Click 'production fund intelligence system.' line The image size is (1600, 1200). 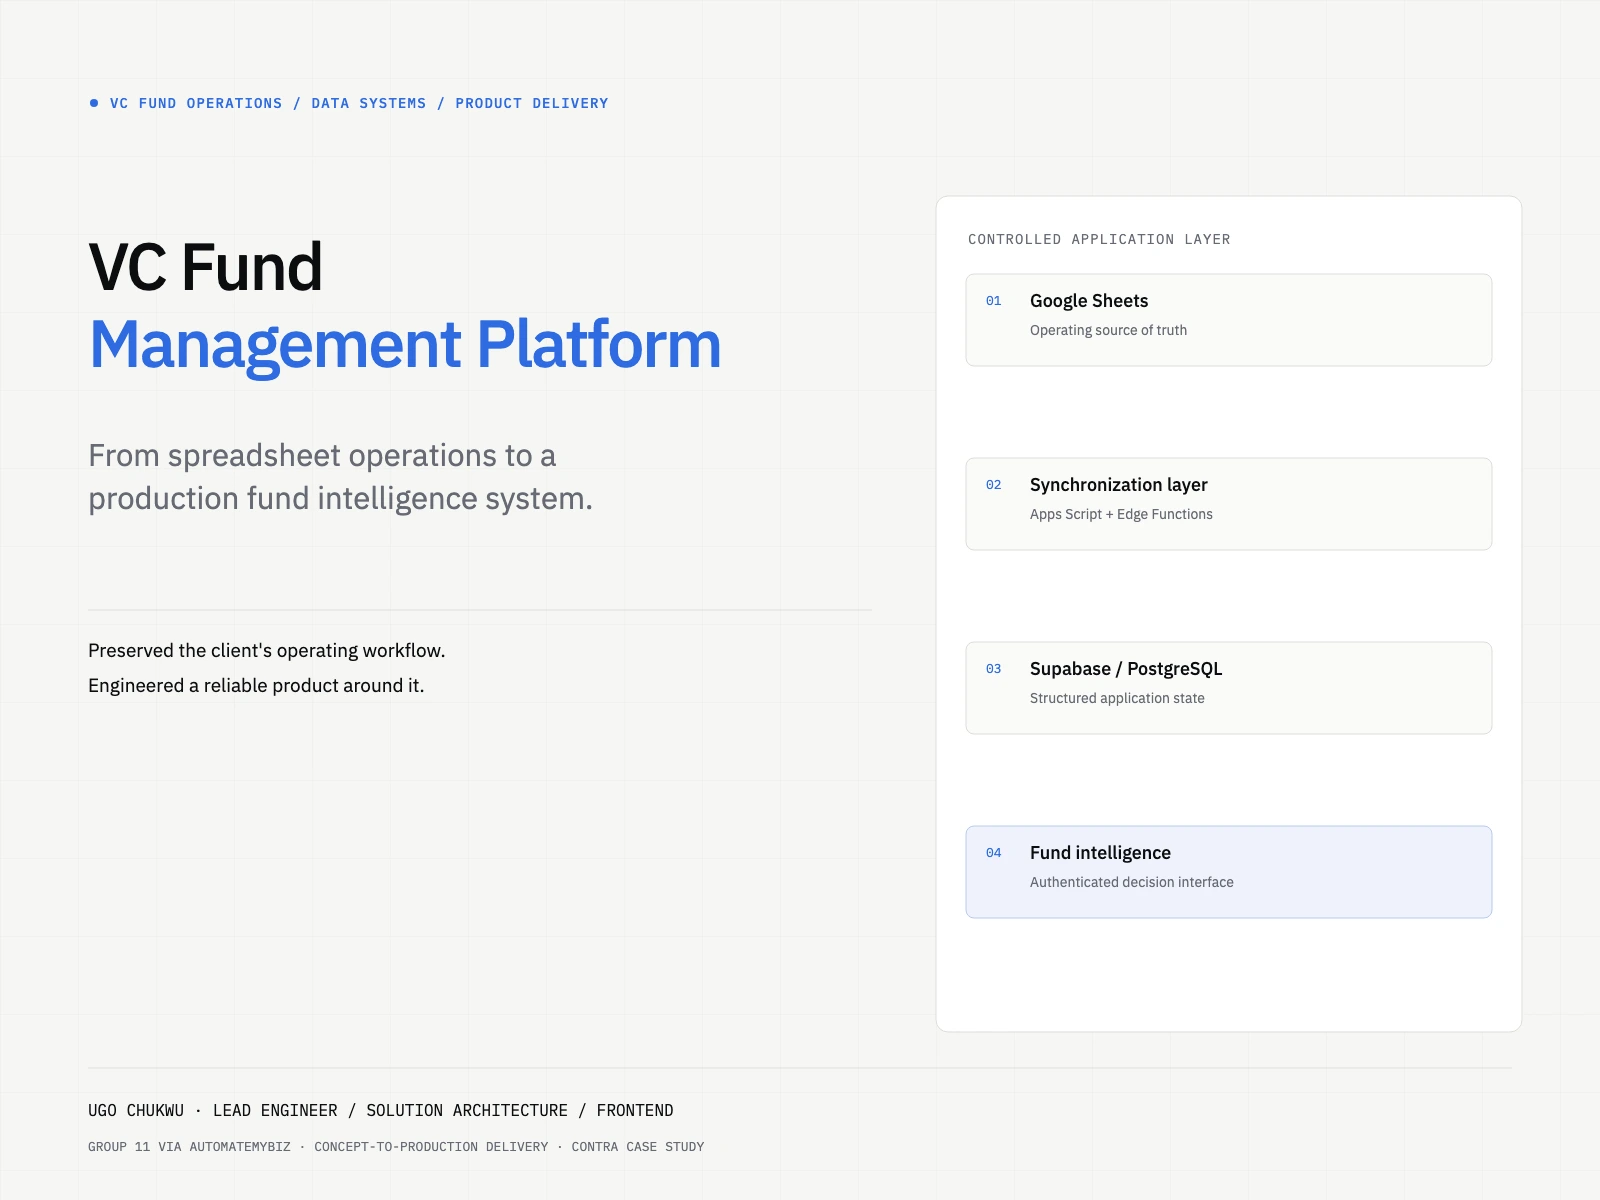click(x=341, y=499)
